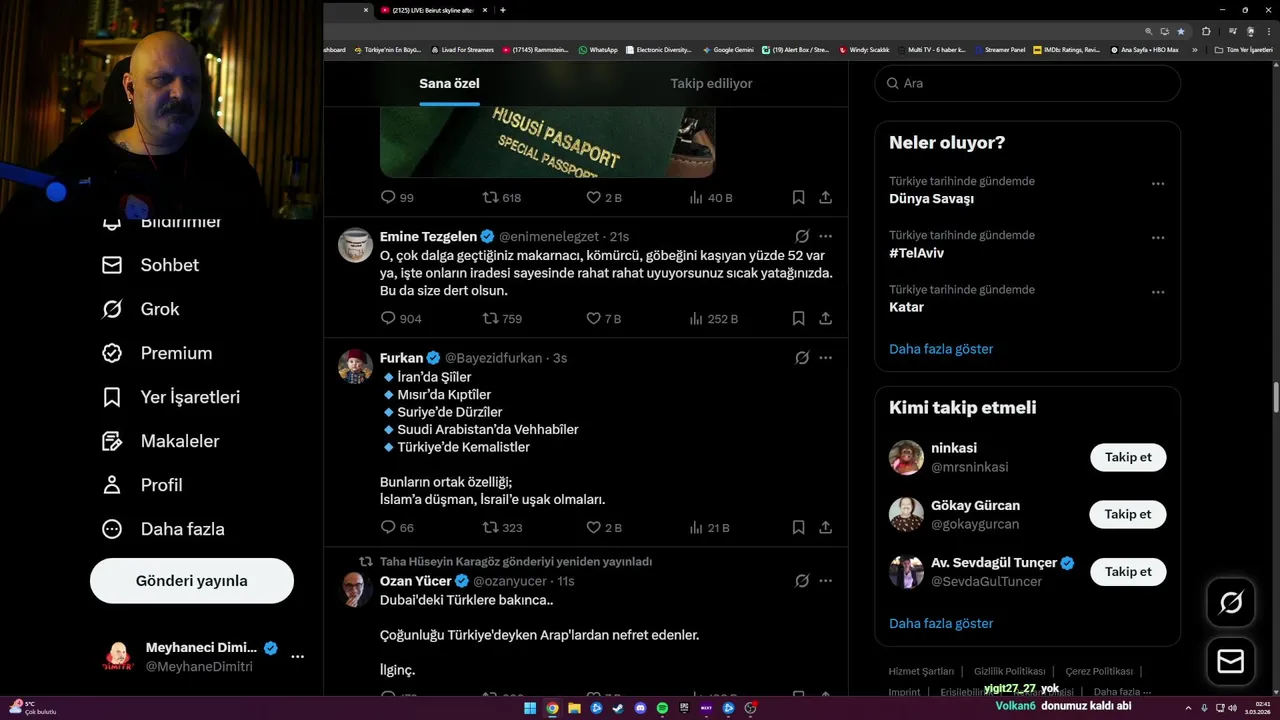Screen dimensions: 1280x720
Task: Open the Hususi Pasaport image
Action: point(547,142)
